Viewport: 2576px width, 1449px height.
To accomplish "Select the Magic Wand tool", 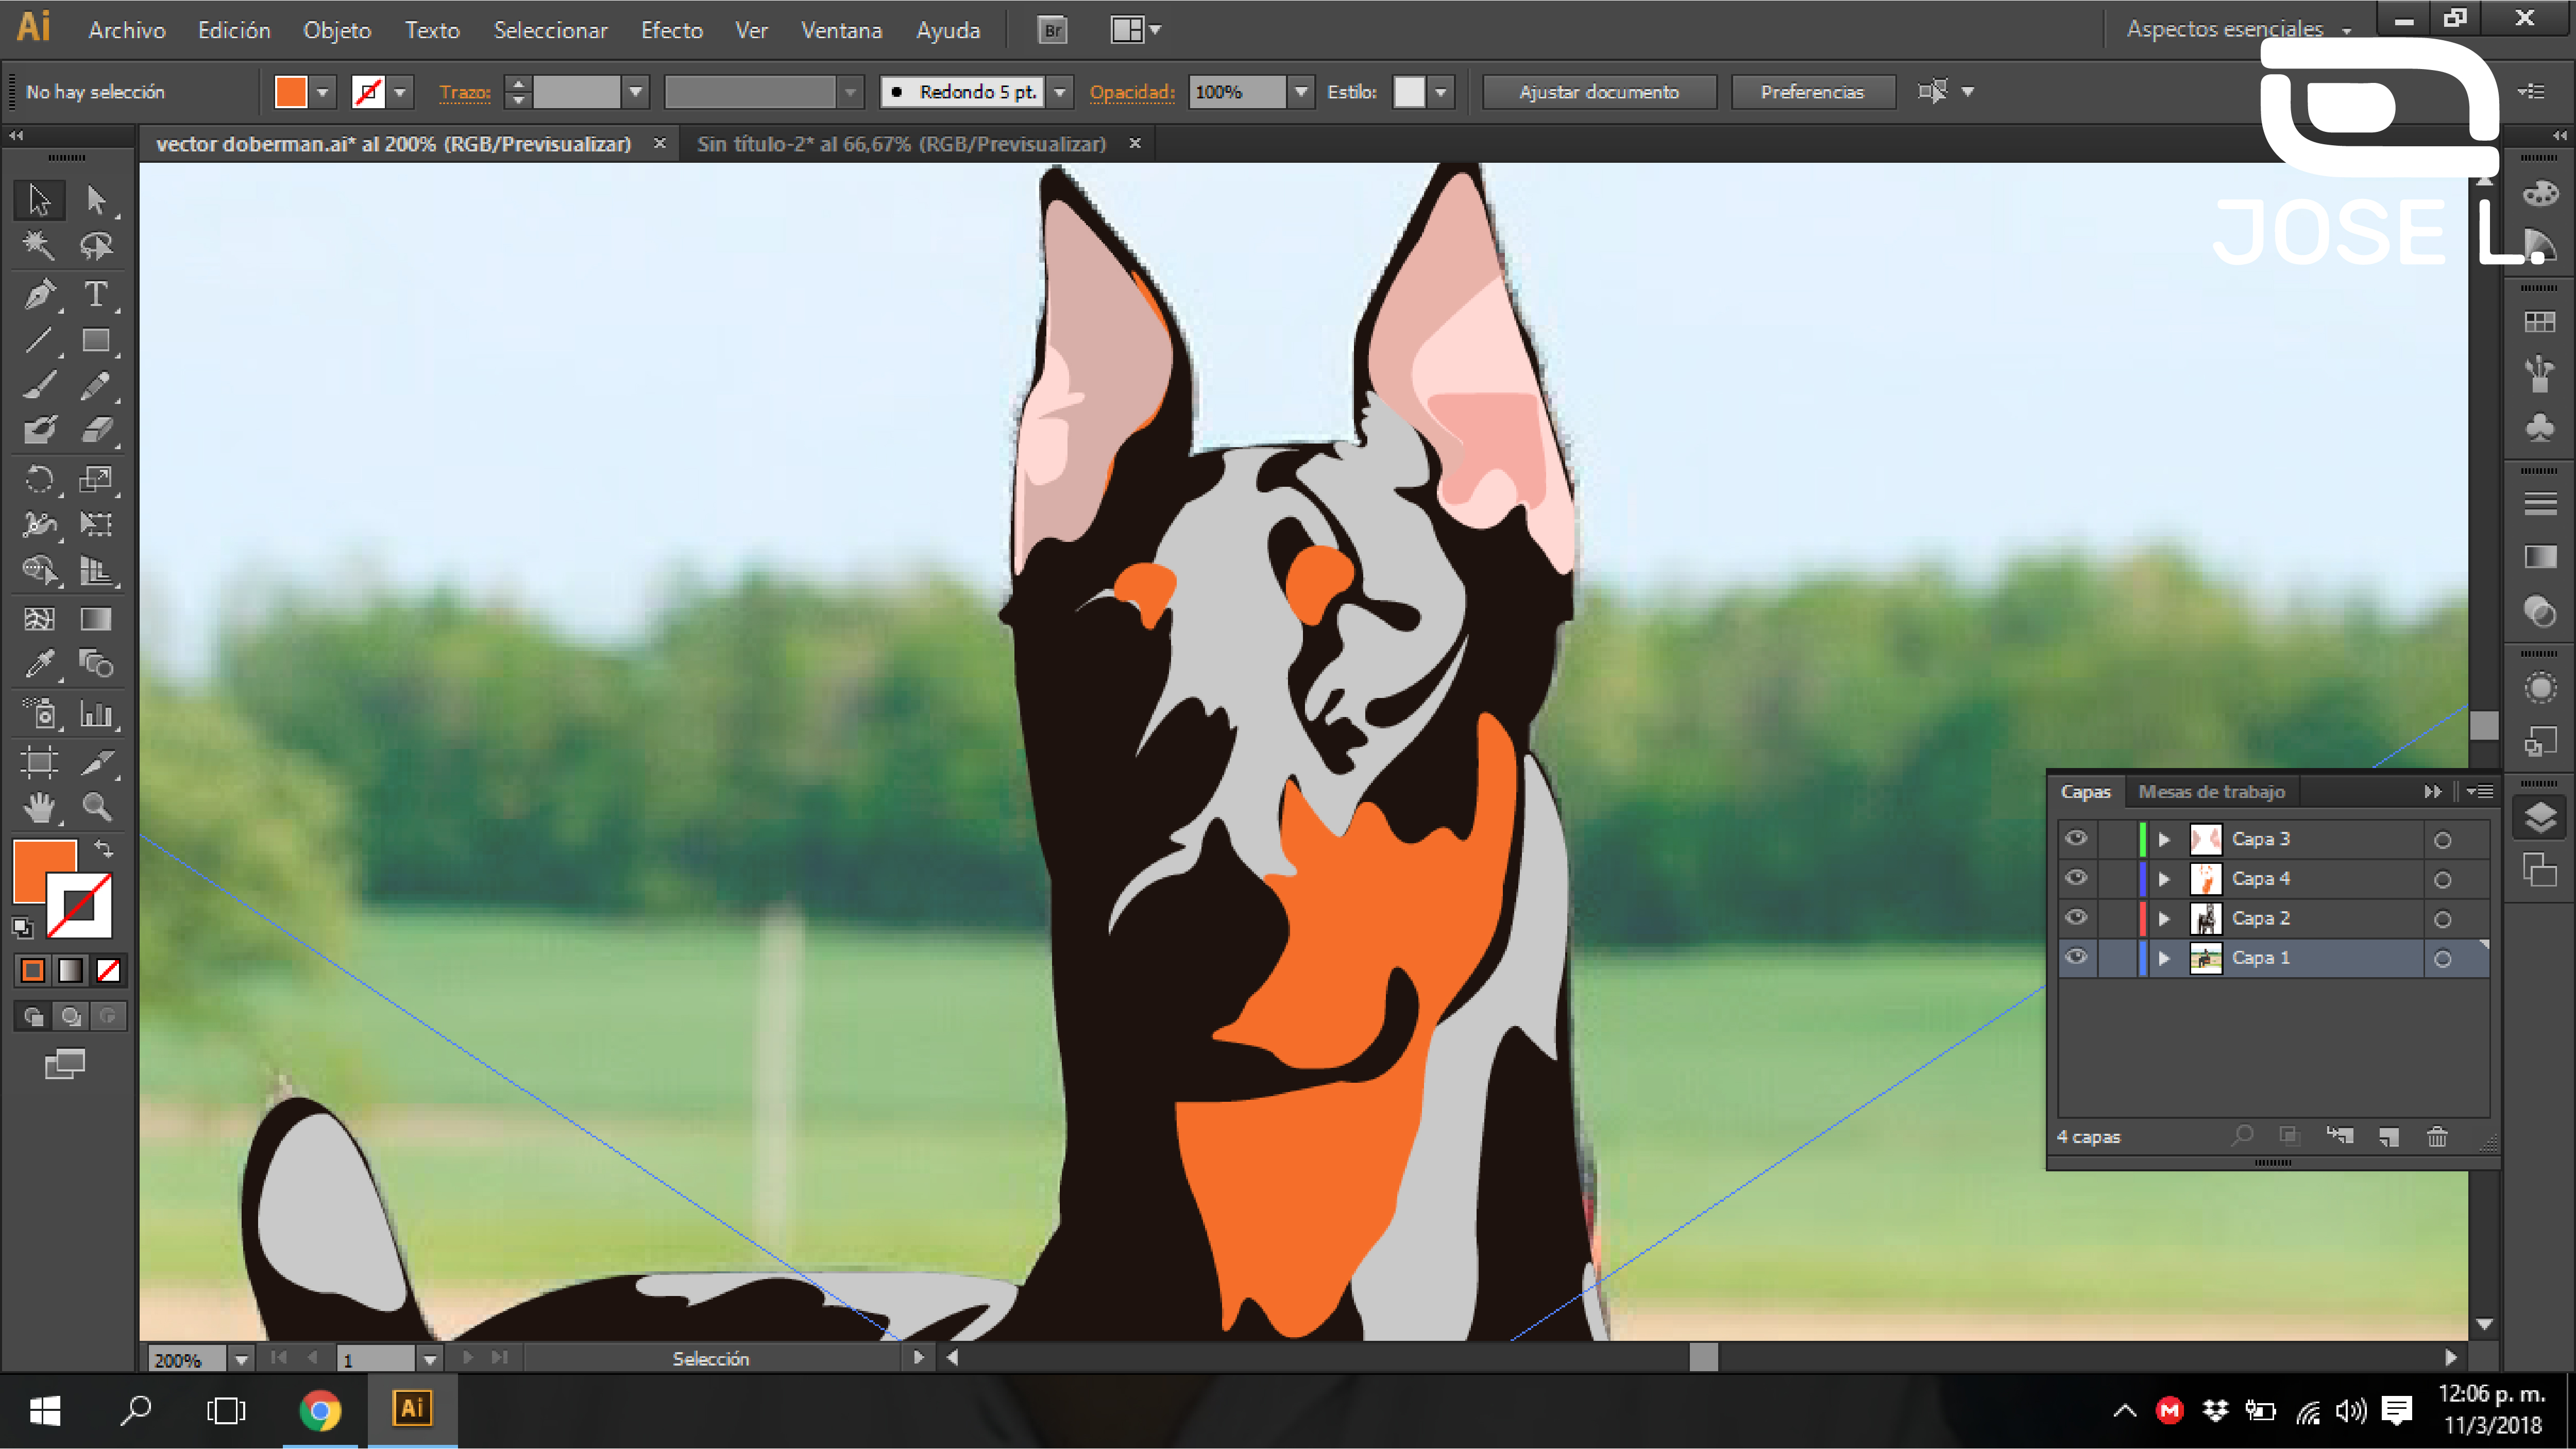I will coord(39,246).
